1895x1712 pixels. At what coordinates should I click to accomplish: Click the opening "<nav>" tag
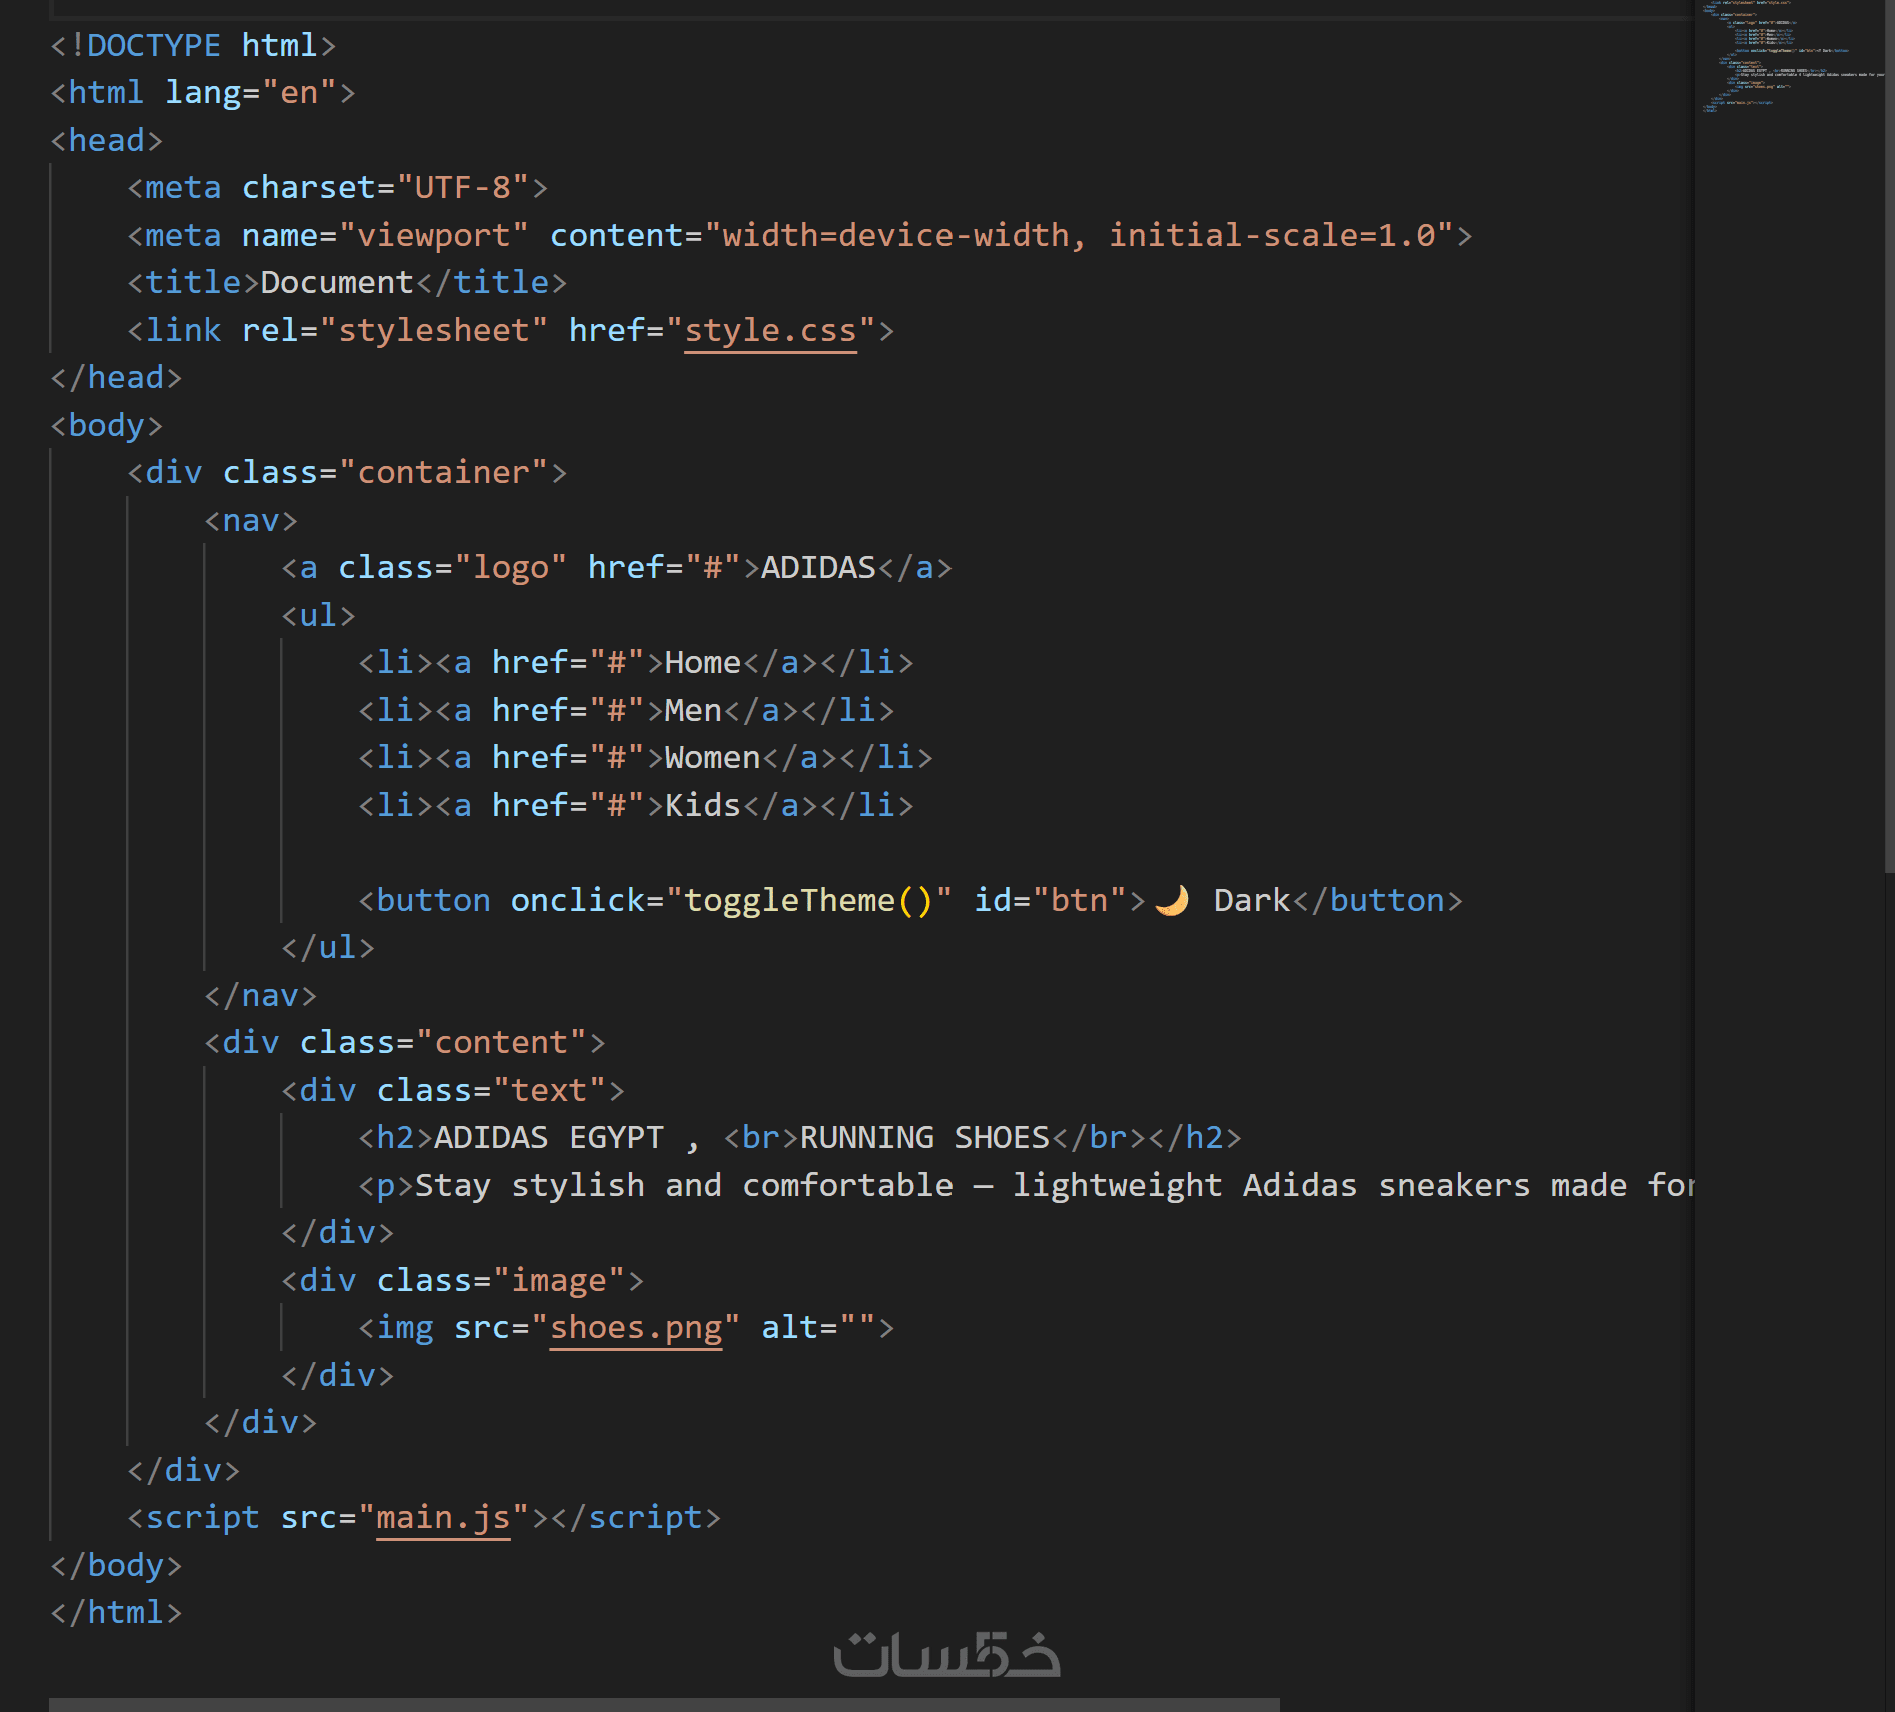[x=251, y=520]
